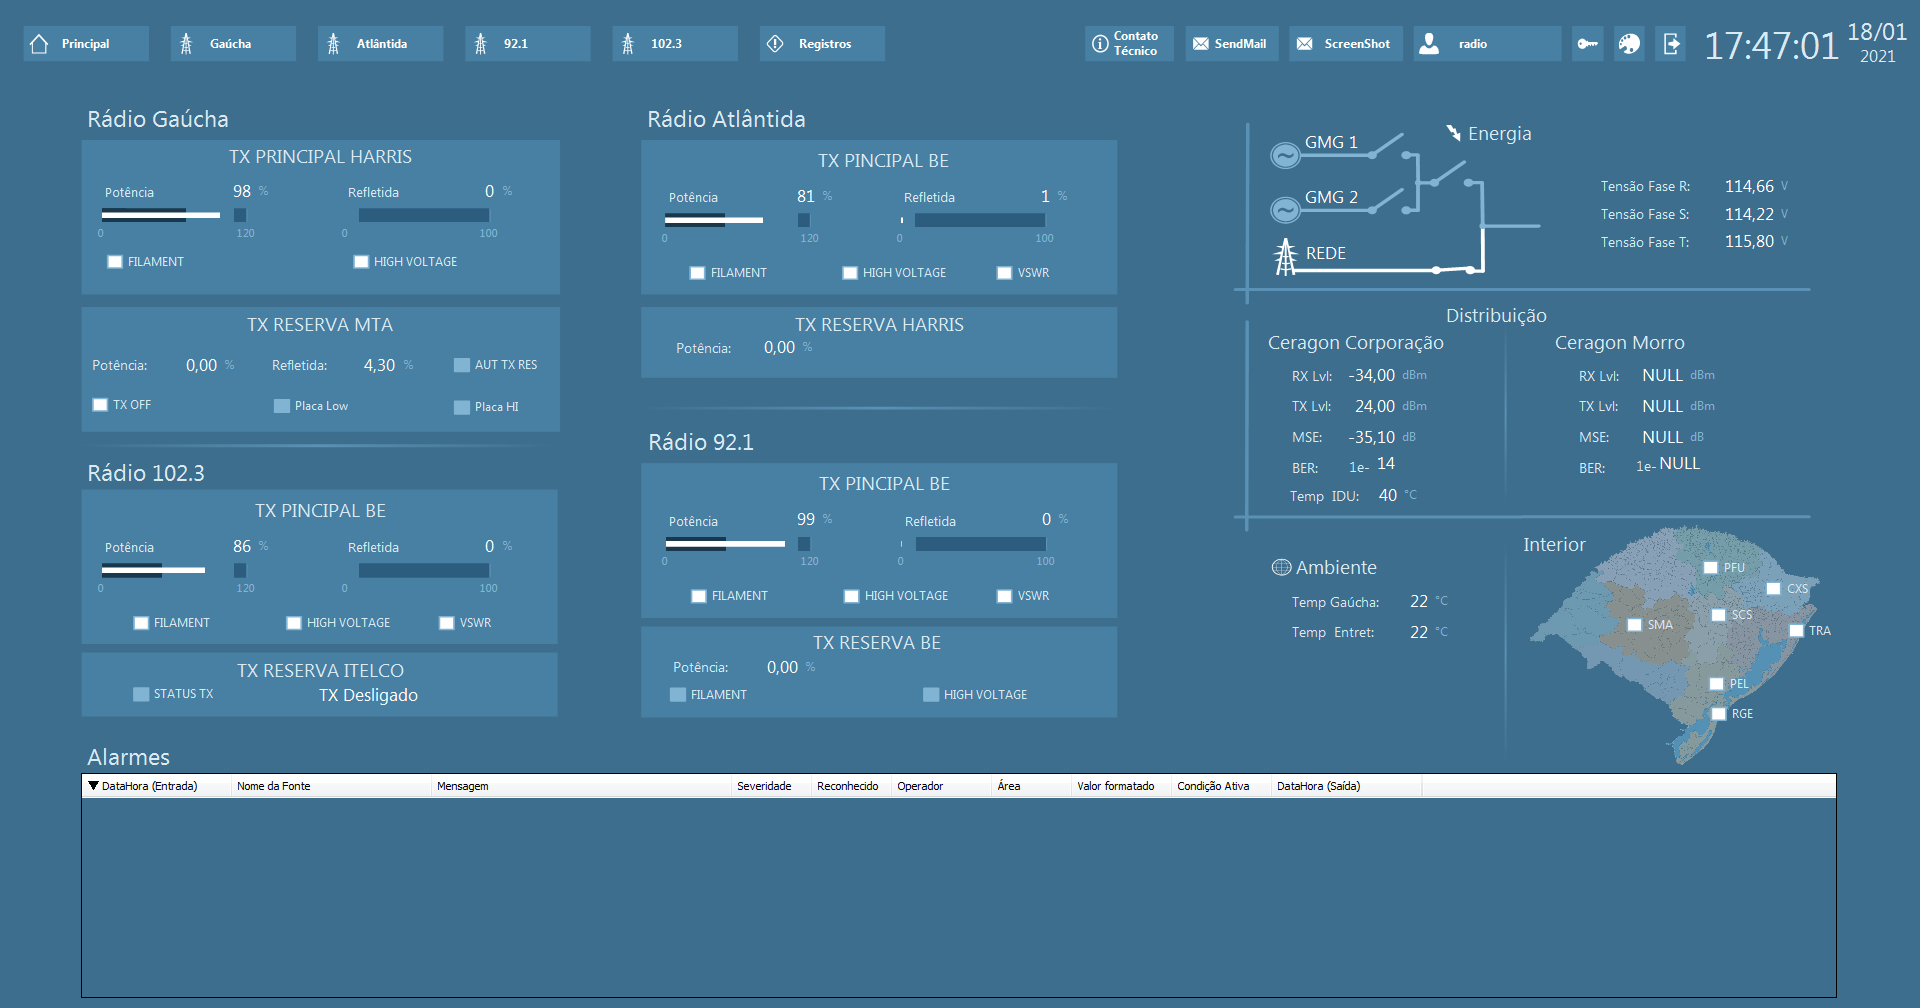
Task: Click the Temp IDU value 40
Action: pyautogui.click(x=1388, y=496)
